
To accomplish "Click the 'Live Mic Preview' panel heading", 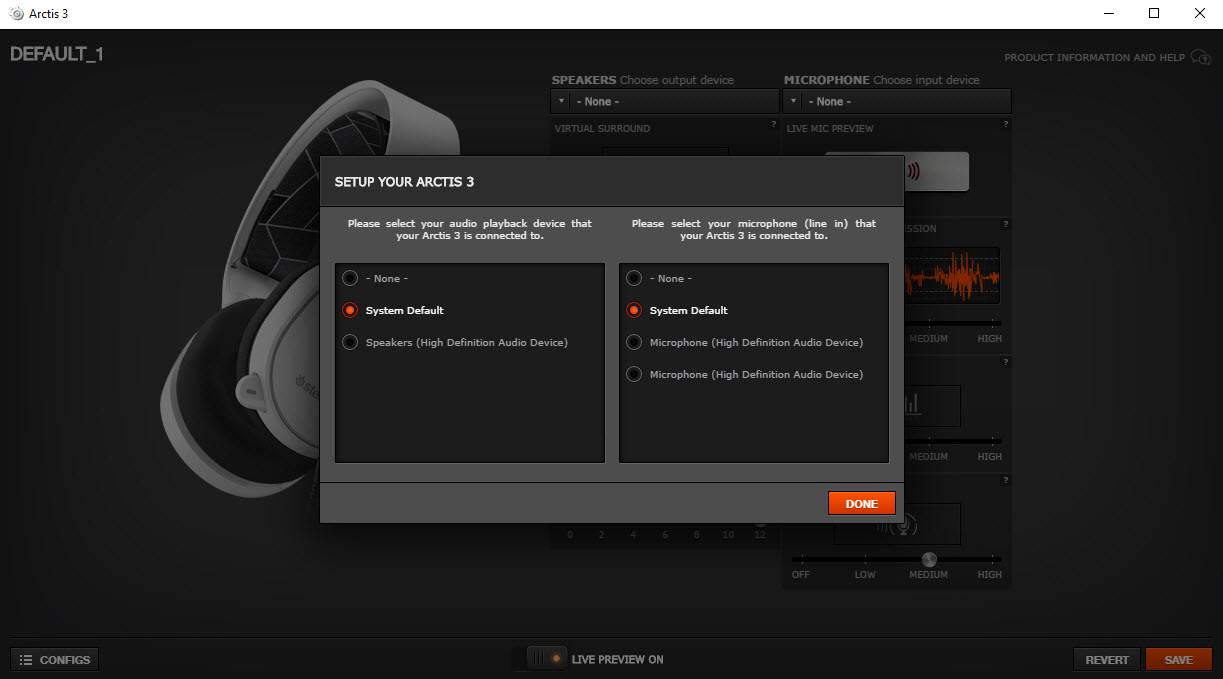I will pos(830,128).
